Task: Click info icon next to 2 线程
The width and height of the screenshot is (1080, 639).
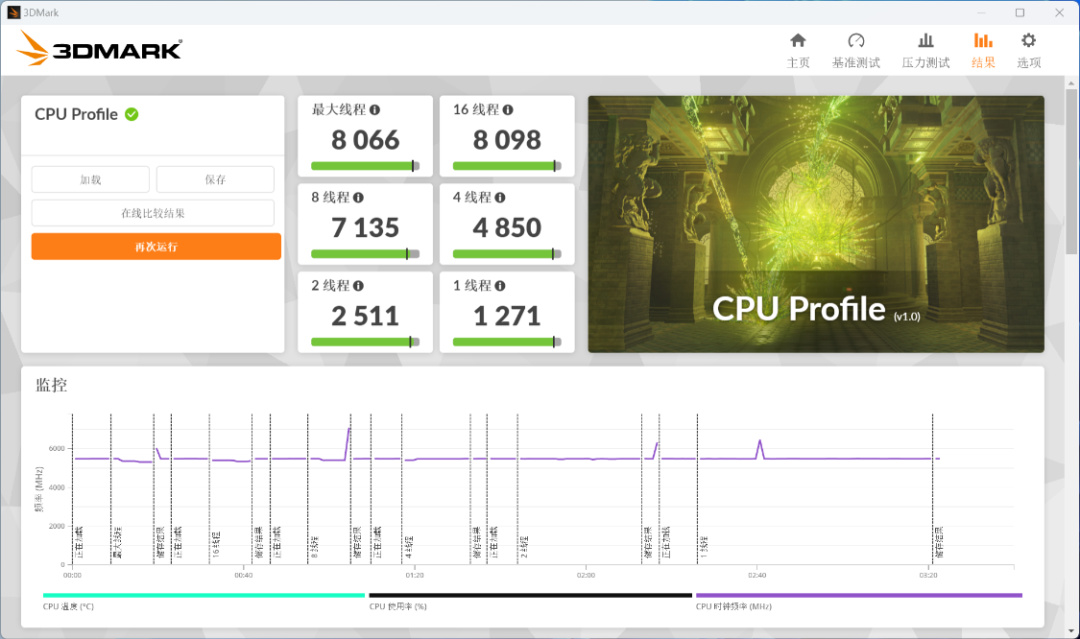Action: pyautogui.click(x=358, y=286)
